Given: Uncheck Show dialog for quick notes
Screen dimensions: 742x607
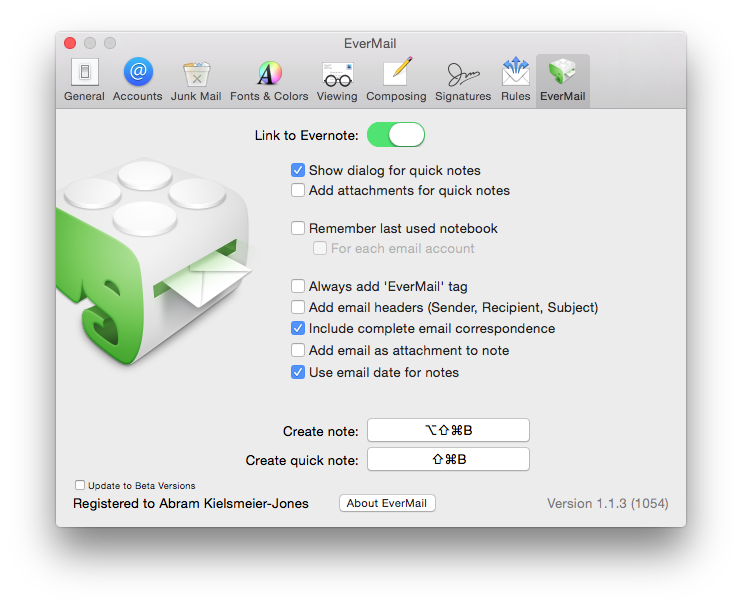Looking at the screenshot, I should (x=298, y=171).
